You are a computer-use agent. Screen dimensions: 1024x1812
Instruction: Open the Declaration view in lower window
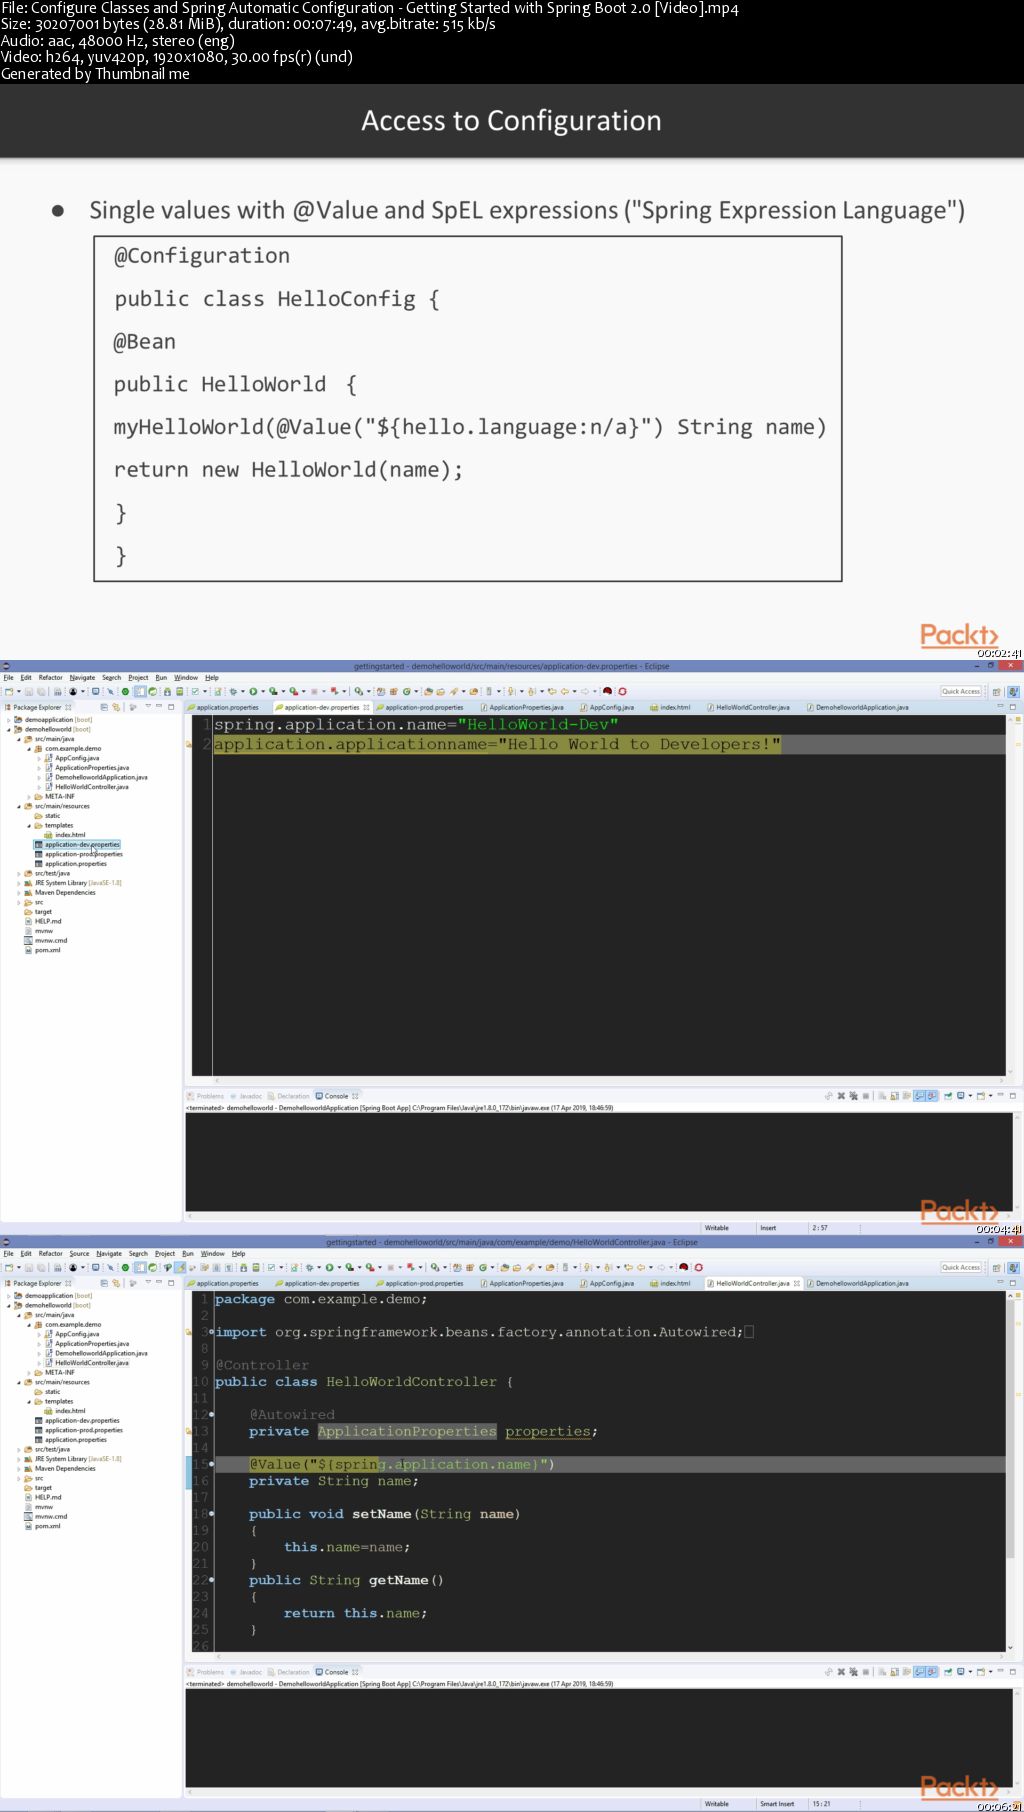289,1672
